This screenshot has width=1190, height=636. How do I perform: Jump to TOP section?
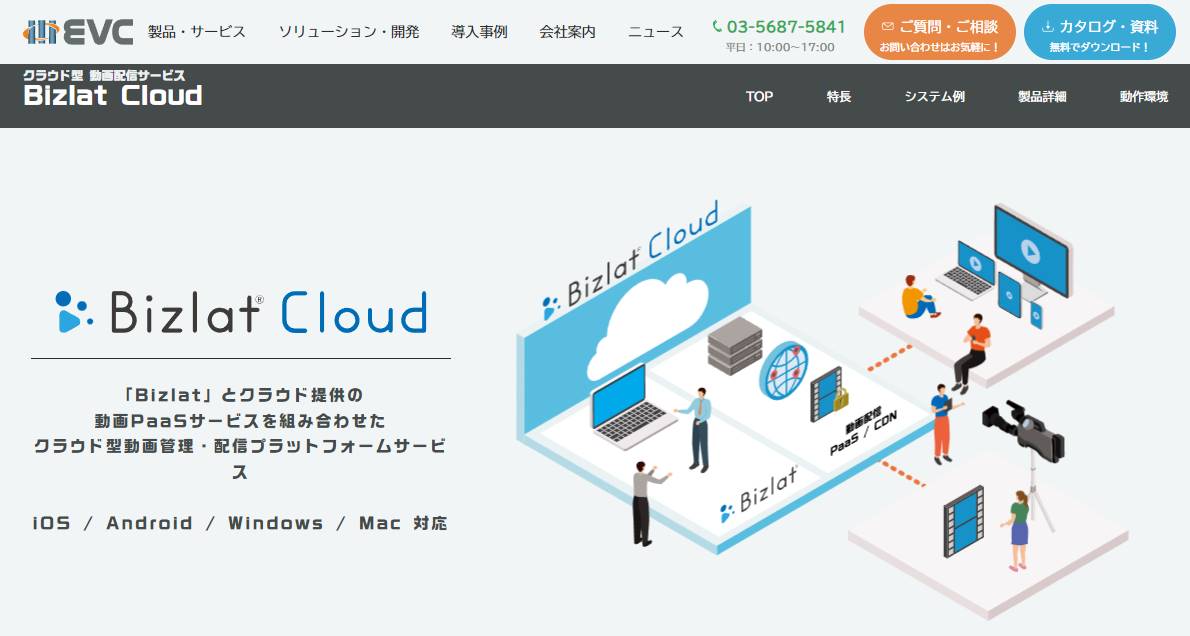pyautogui.click(x=759, y=96)
